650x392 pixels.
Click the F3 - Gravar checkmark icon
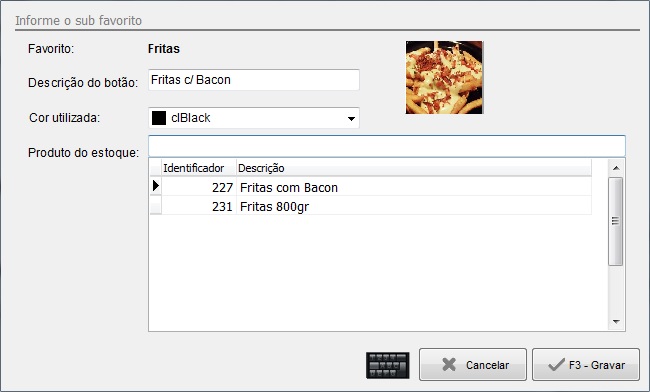[556, 365]
